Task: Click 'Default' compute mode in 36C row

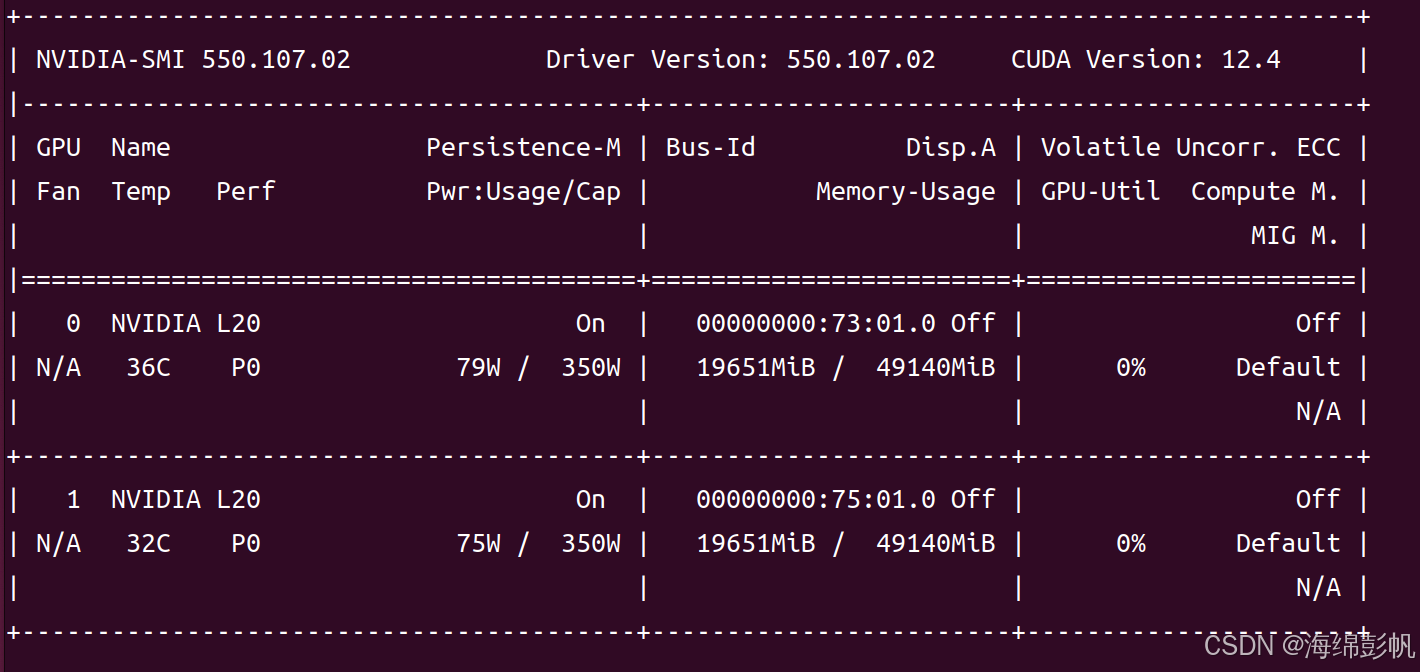Action: pyautogui.click(x=1288, y=368)
